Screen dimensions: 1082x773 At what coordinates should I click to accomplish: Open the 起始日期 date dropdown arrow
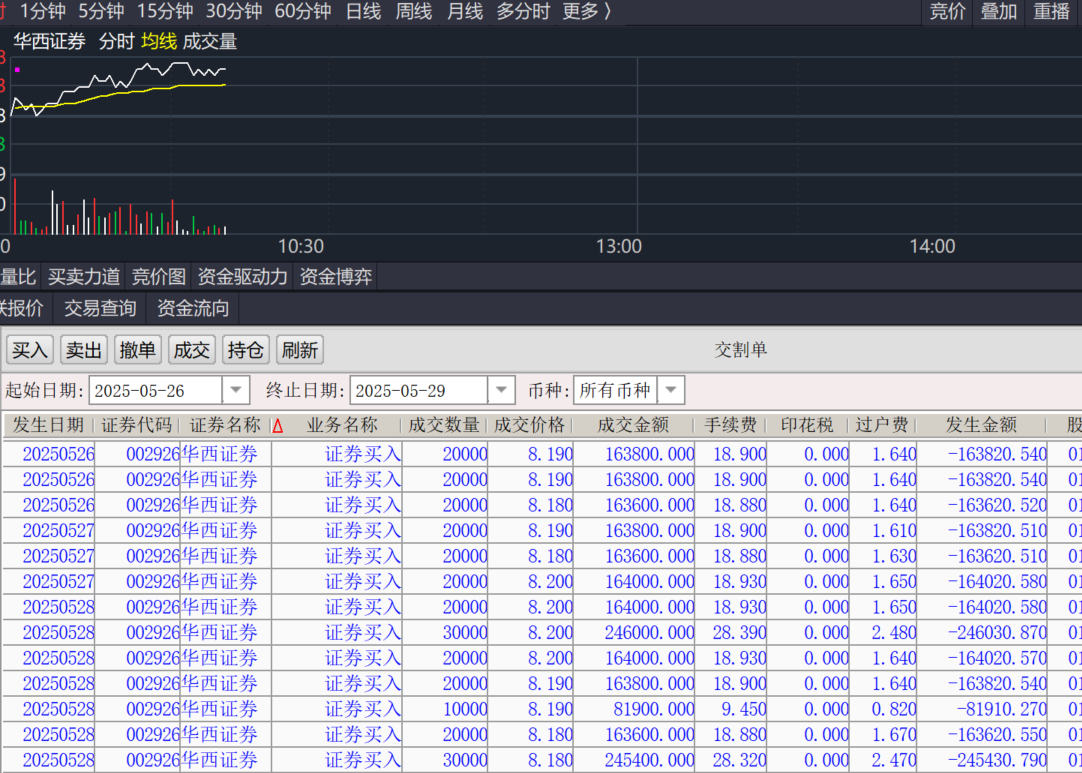(x=236, y=391)
